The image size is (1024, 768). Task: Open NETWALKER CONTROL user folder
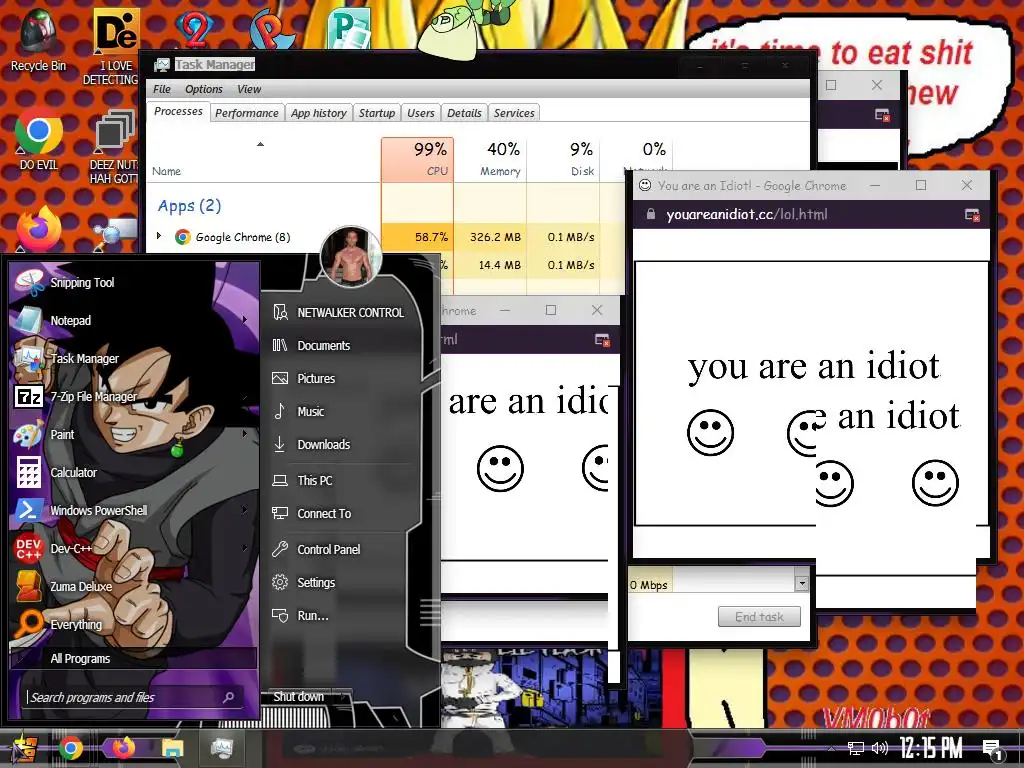pyautogui.click(x=340, y=313)
